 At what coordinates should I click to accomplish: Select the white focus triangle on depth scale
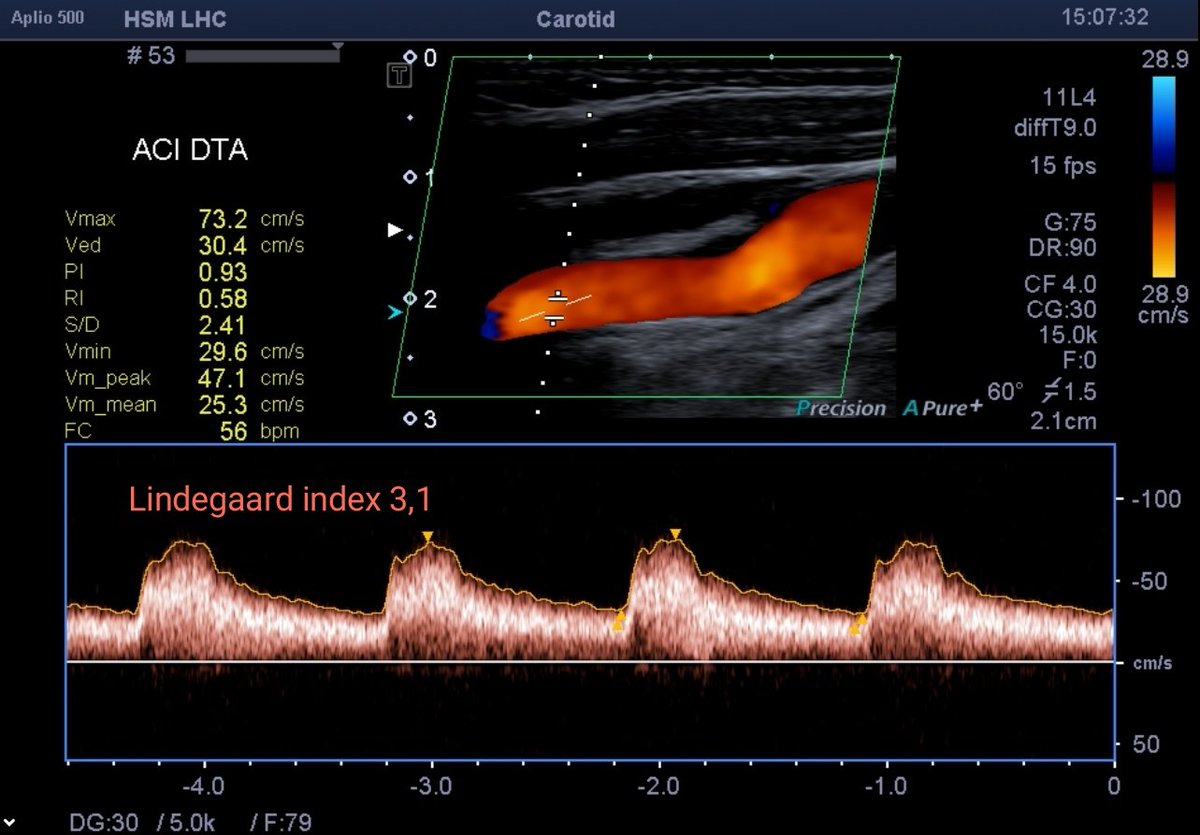point(395,231)
